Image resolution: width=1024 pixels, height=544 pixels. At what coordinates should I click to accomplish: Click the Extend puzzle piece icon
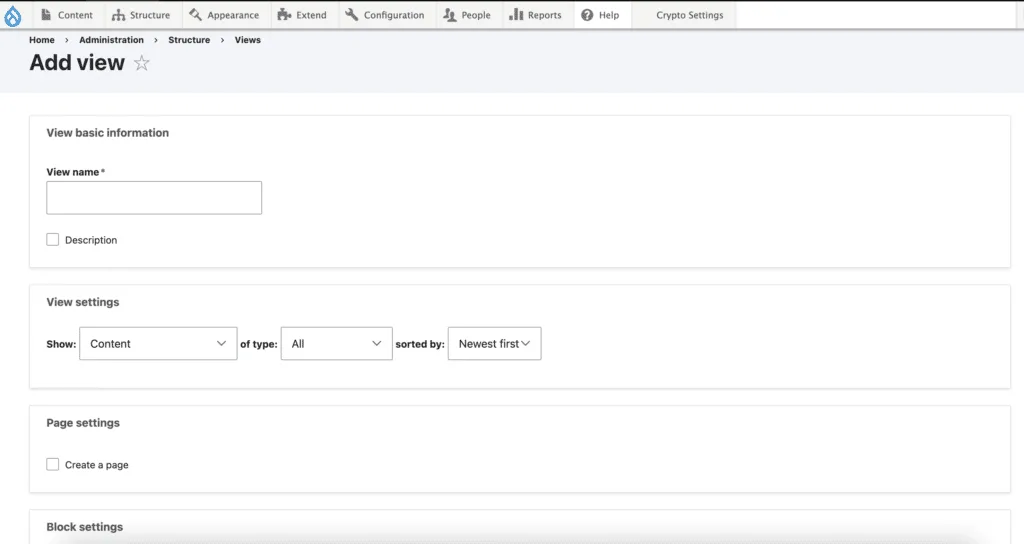click(x=284, y=14)
